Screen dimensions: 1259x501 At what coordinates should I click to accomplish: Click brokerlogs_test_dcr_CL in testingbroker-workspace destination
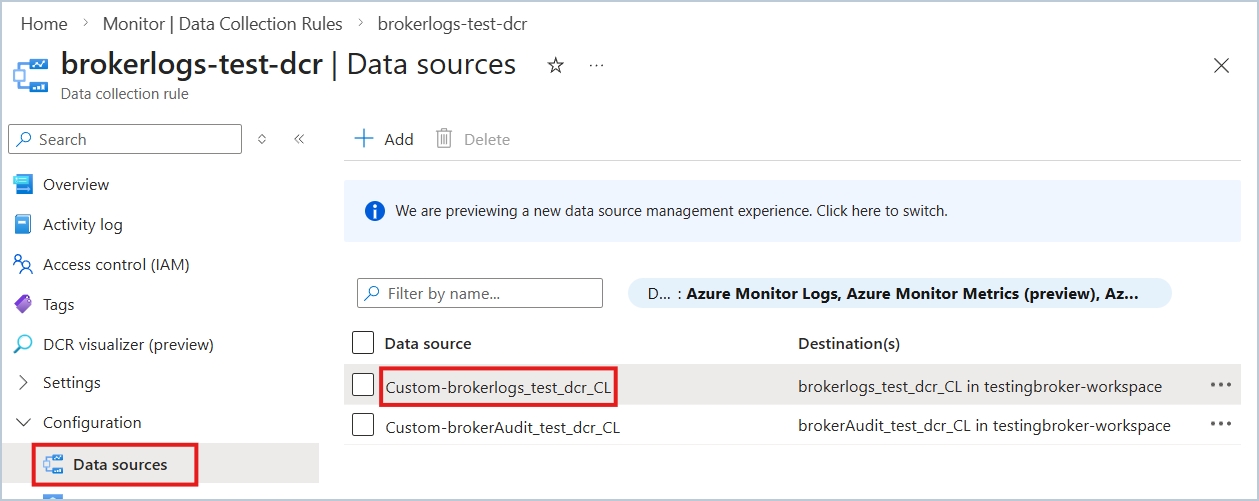[x=980, y=386]
